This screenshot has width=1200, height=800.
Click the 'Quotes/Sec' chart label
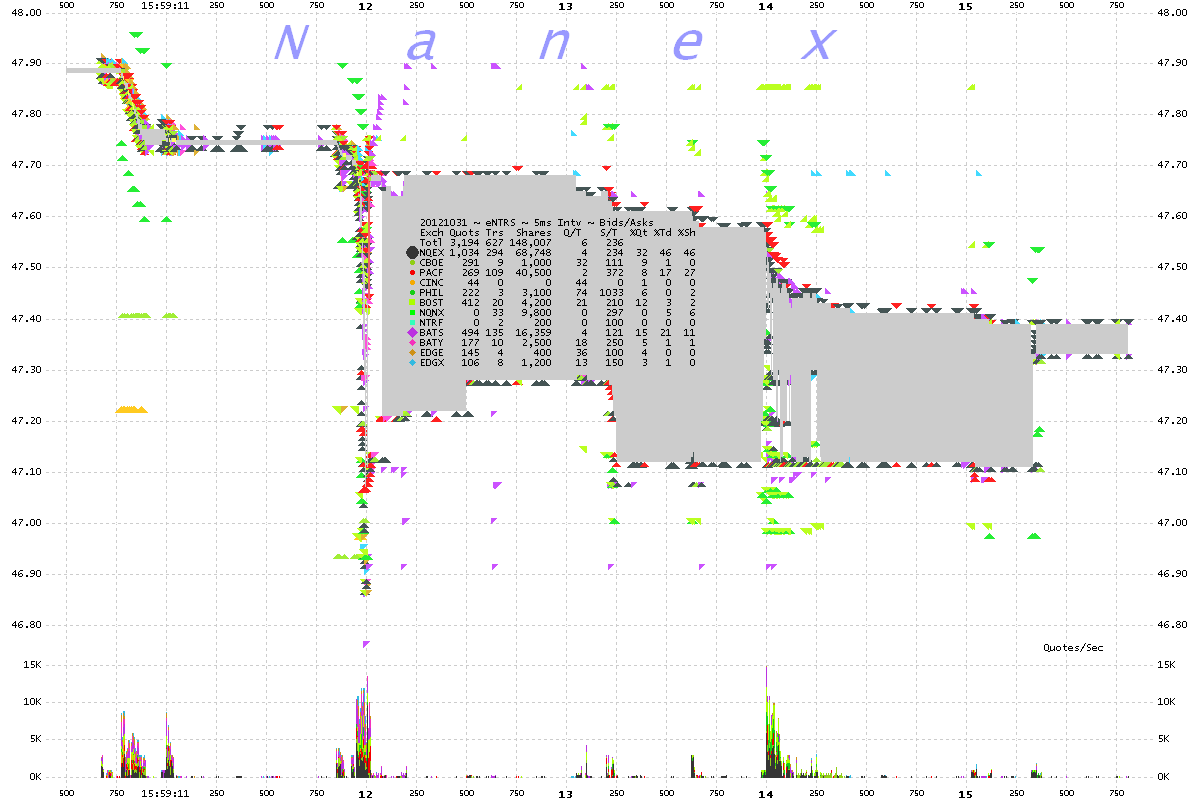[x=1074, y=648]
